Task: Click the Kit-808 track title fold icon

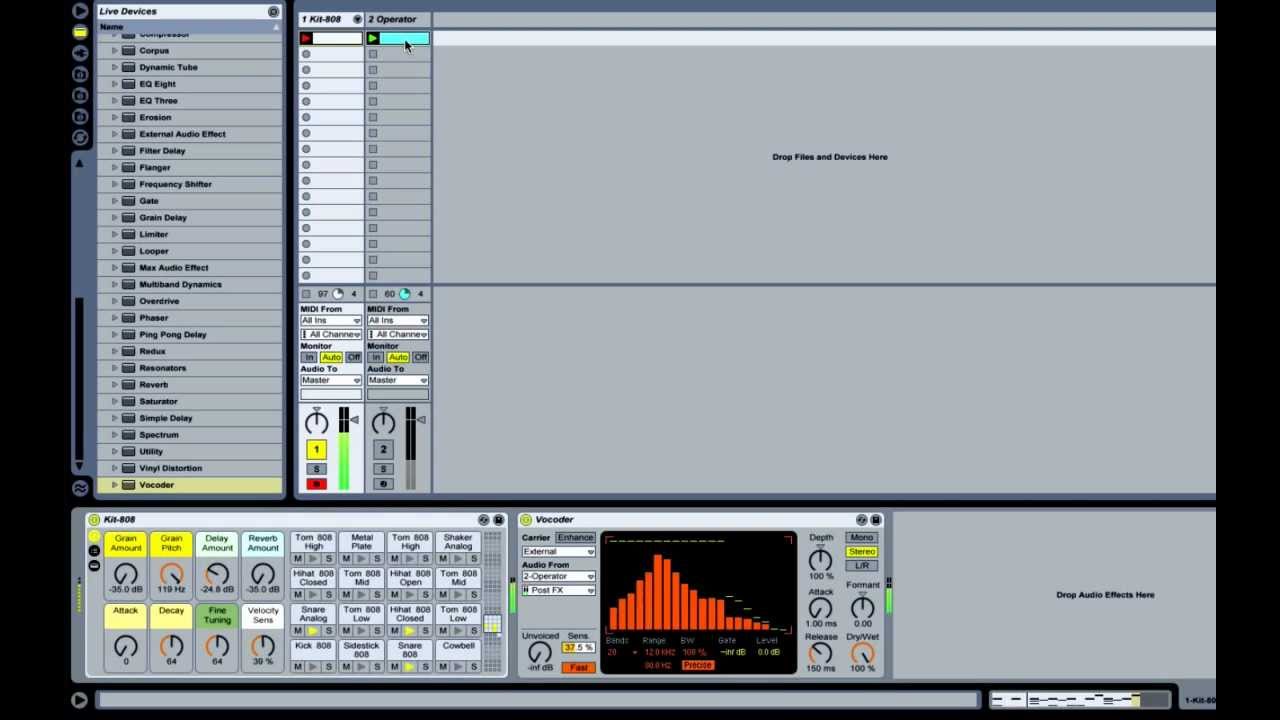Action: click(357, 19)
